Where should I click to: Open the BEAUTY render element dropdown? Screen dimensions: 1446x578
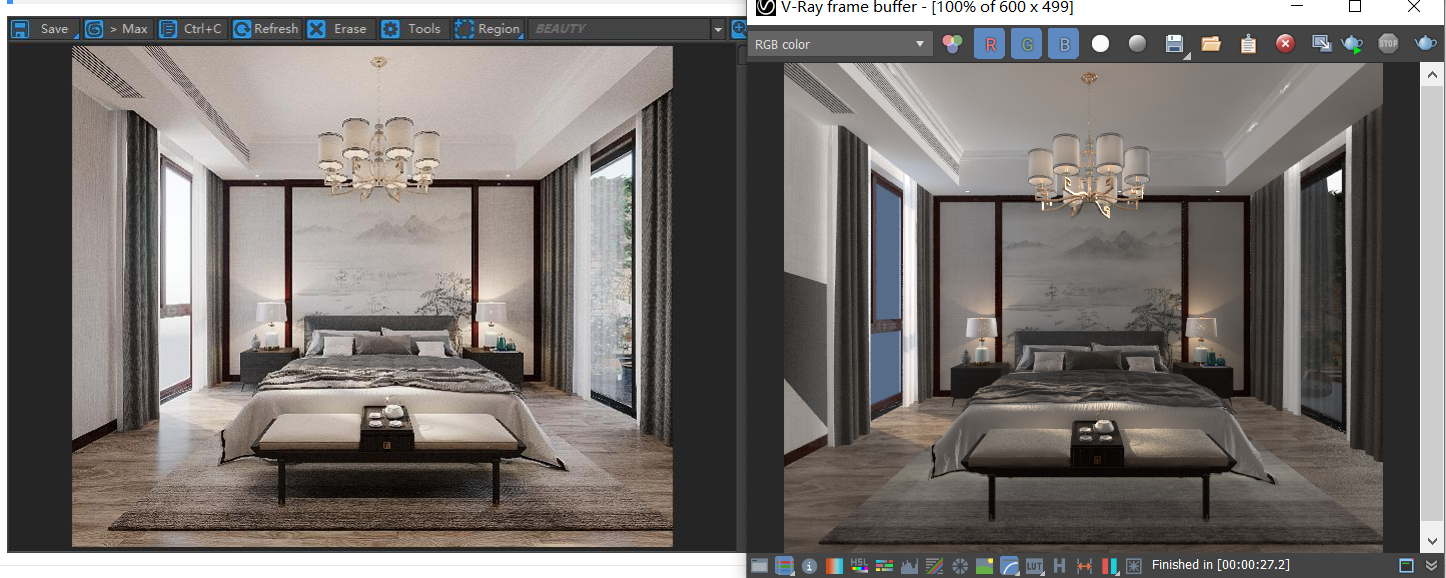(x=626, y=29)
